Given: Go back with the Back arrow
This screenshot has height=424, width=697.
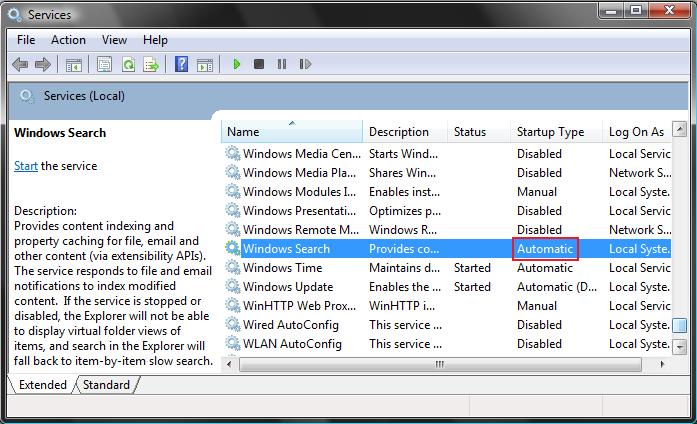Looking at the screenshot, I should pyautogui.click(x=20, y=64).
